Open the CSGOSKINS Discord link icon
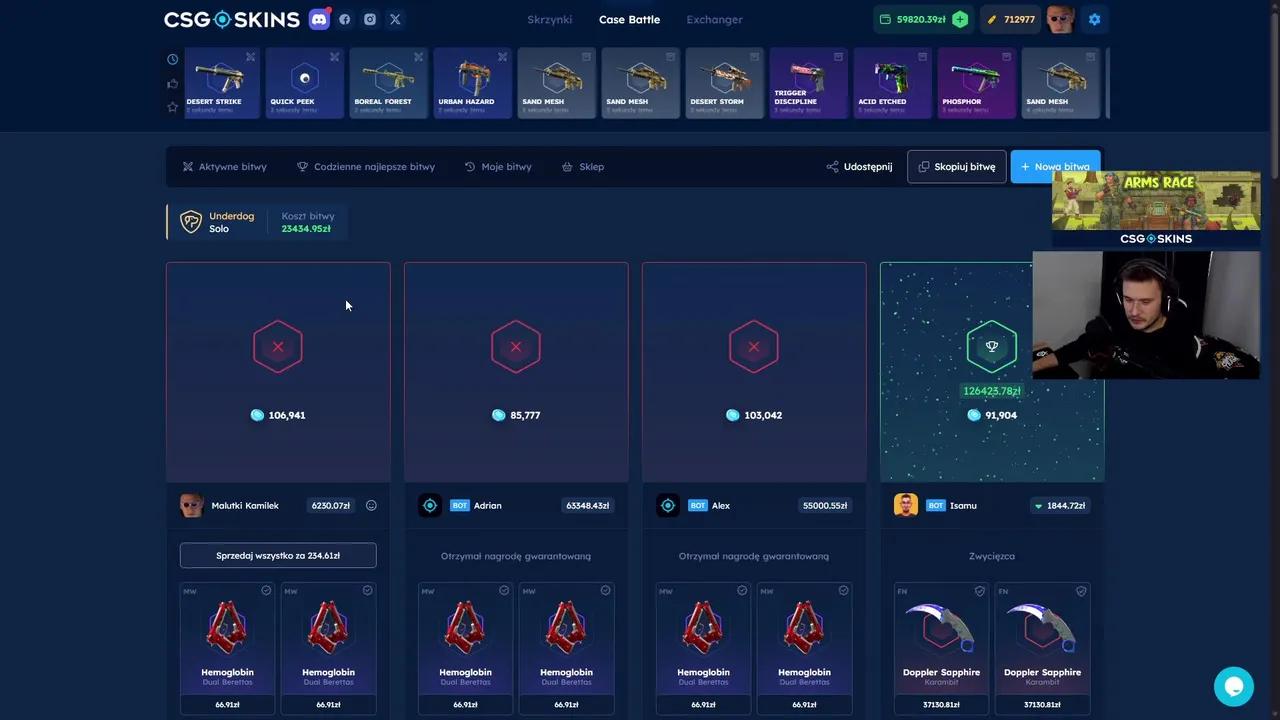This screenshot has width=1280, height=720. click(319, 19)
